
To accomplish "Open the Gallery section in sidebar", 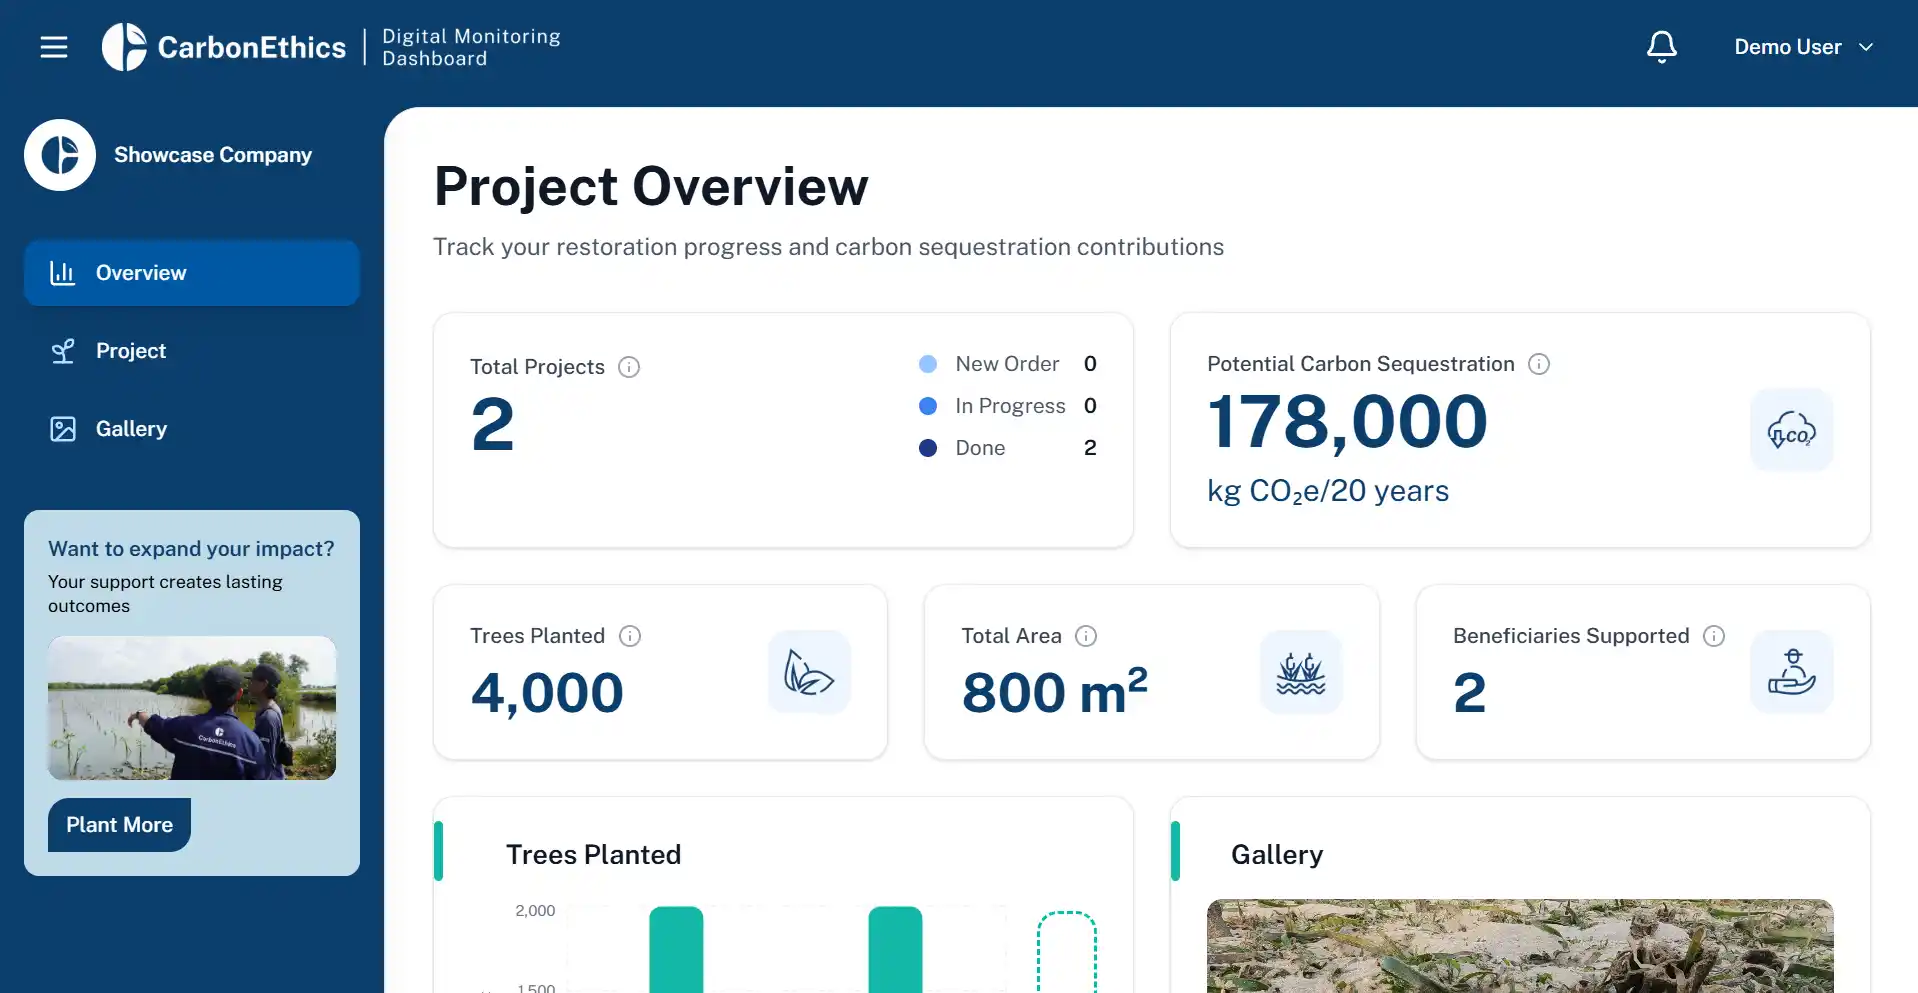I will coord(192,429).
